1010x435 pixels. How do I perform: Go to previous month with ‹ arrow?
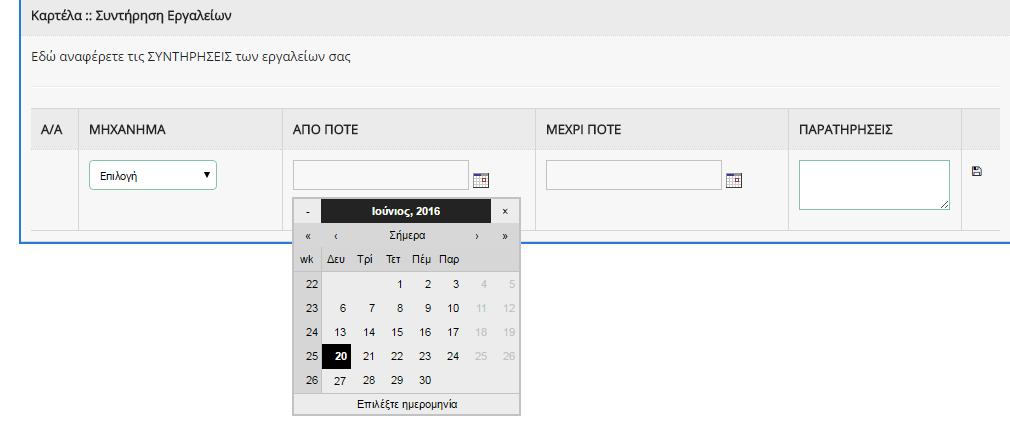point(336,236)
